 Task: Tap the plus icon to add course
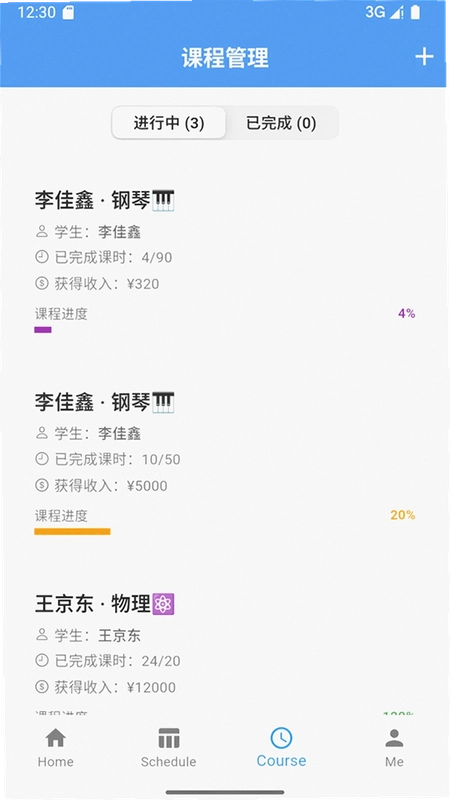pos(424,57)
